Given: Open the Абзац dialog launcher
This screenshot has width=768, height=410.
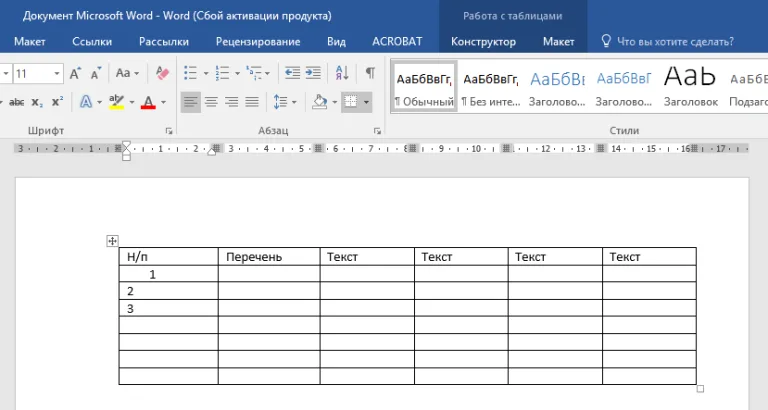Looking at the screenshot, I should 377,131.
